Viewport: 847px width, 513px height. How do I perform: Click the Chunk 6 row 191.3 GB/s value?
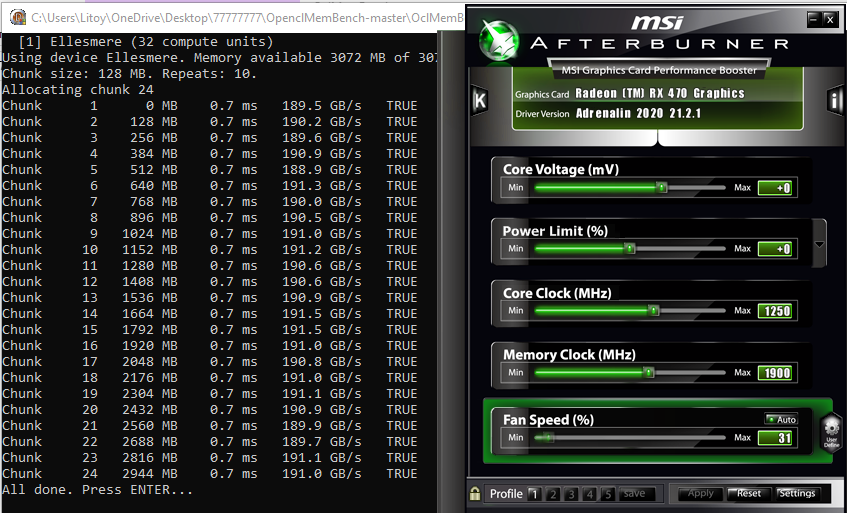pos(321,186)
